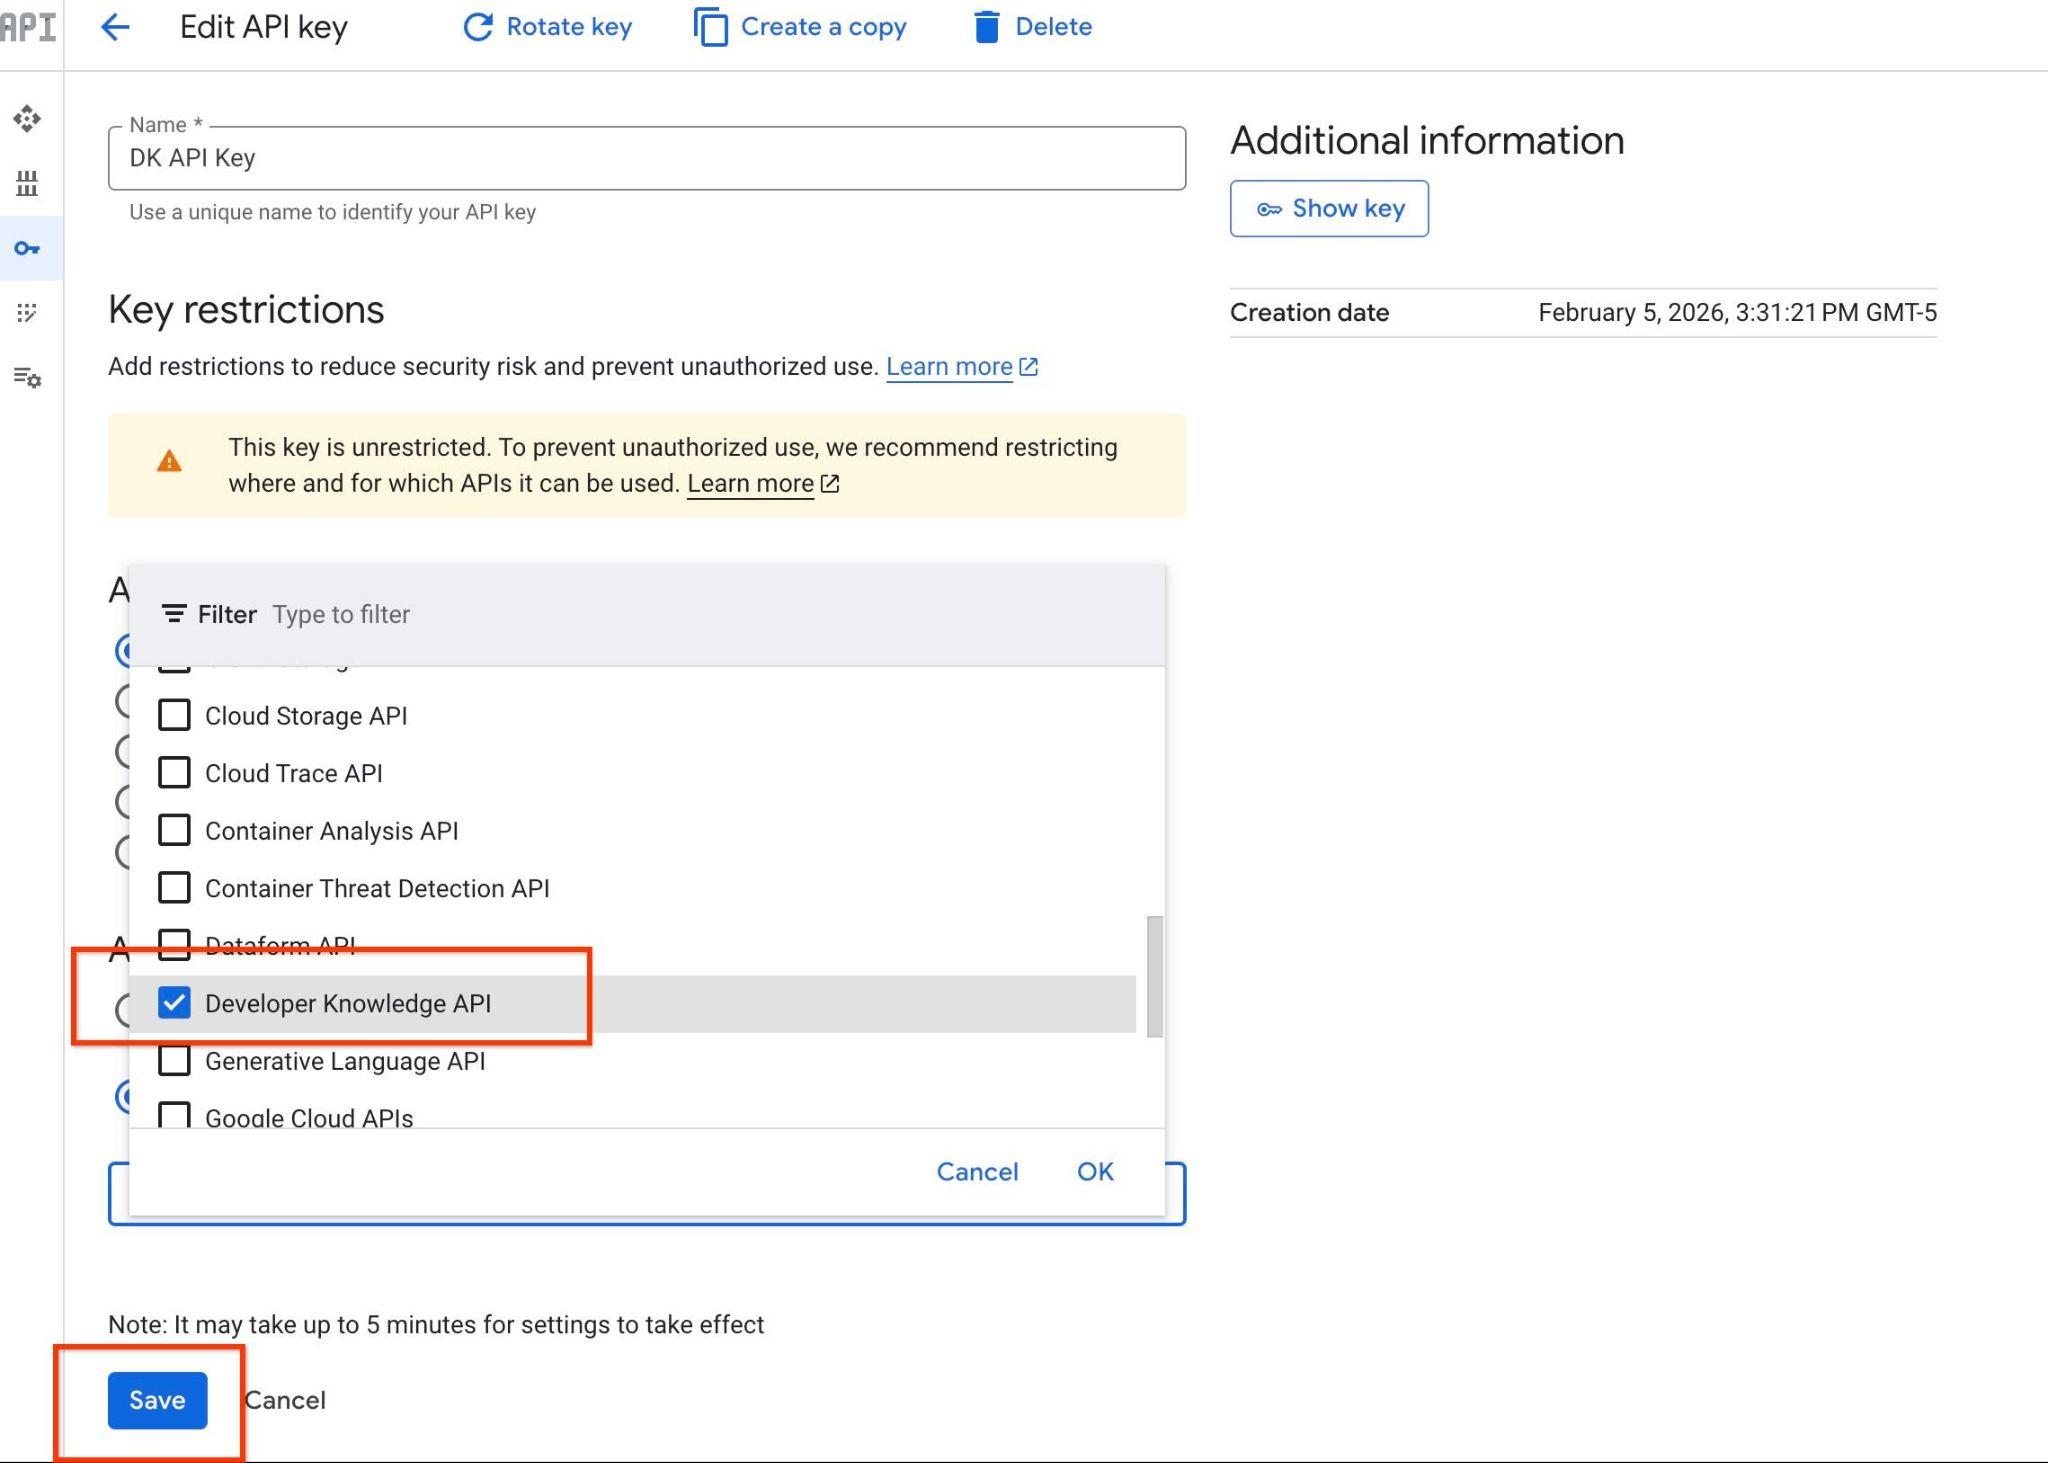Click the back arrow icon
Image resolution: width=2048 pixels, height=1463 pixels.
click(x=115, y=27)
